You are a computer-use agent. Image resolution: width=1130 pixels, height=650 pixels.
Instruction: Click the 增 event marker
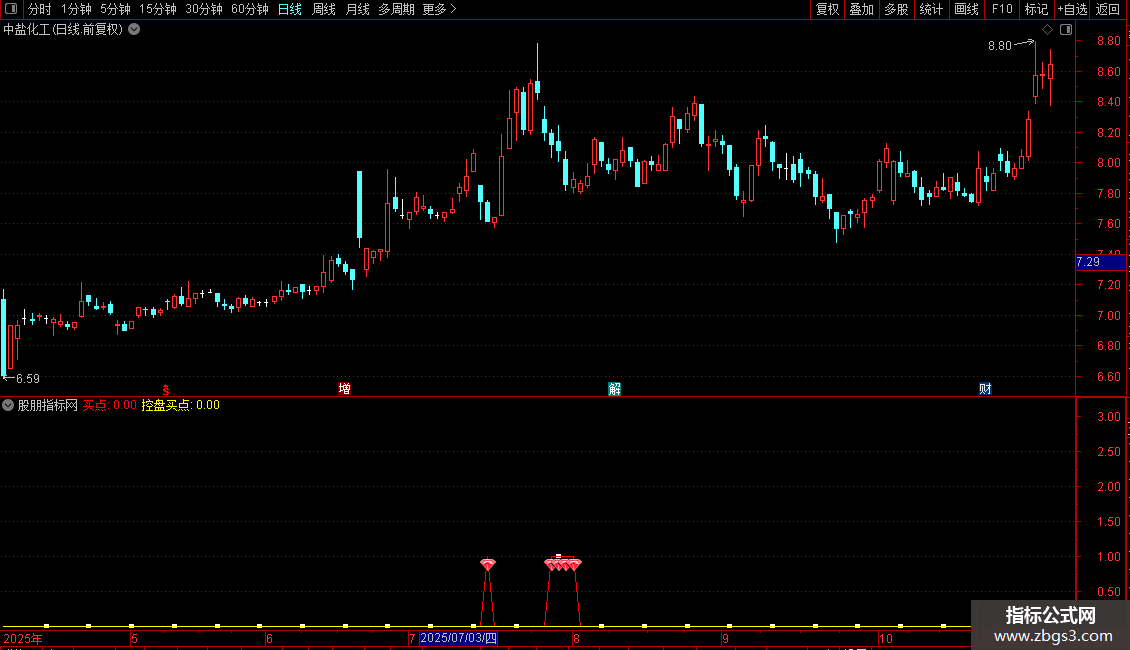point(344,389)
